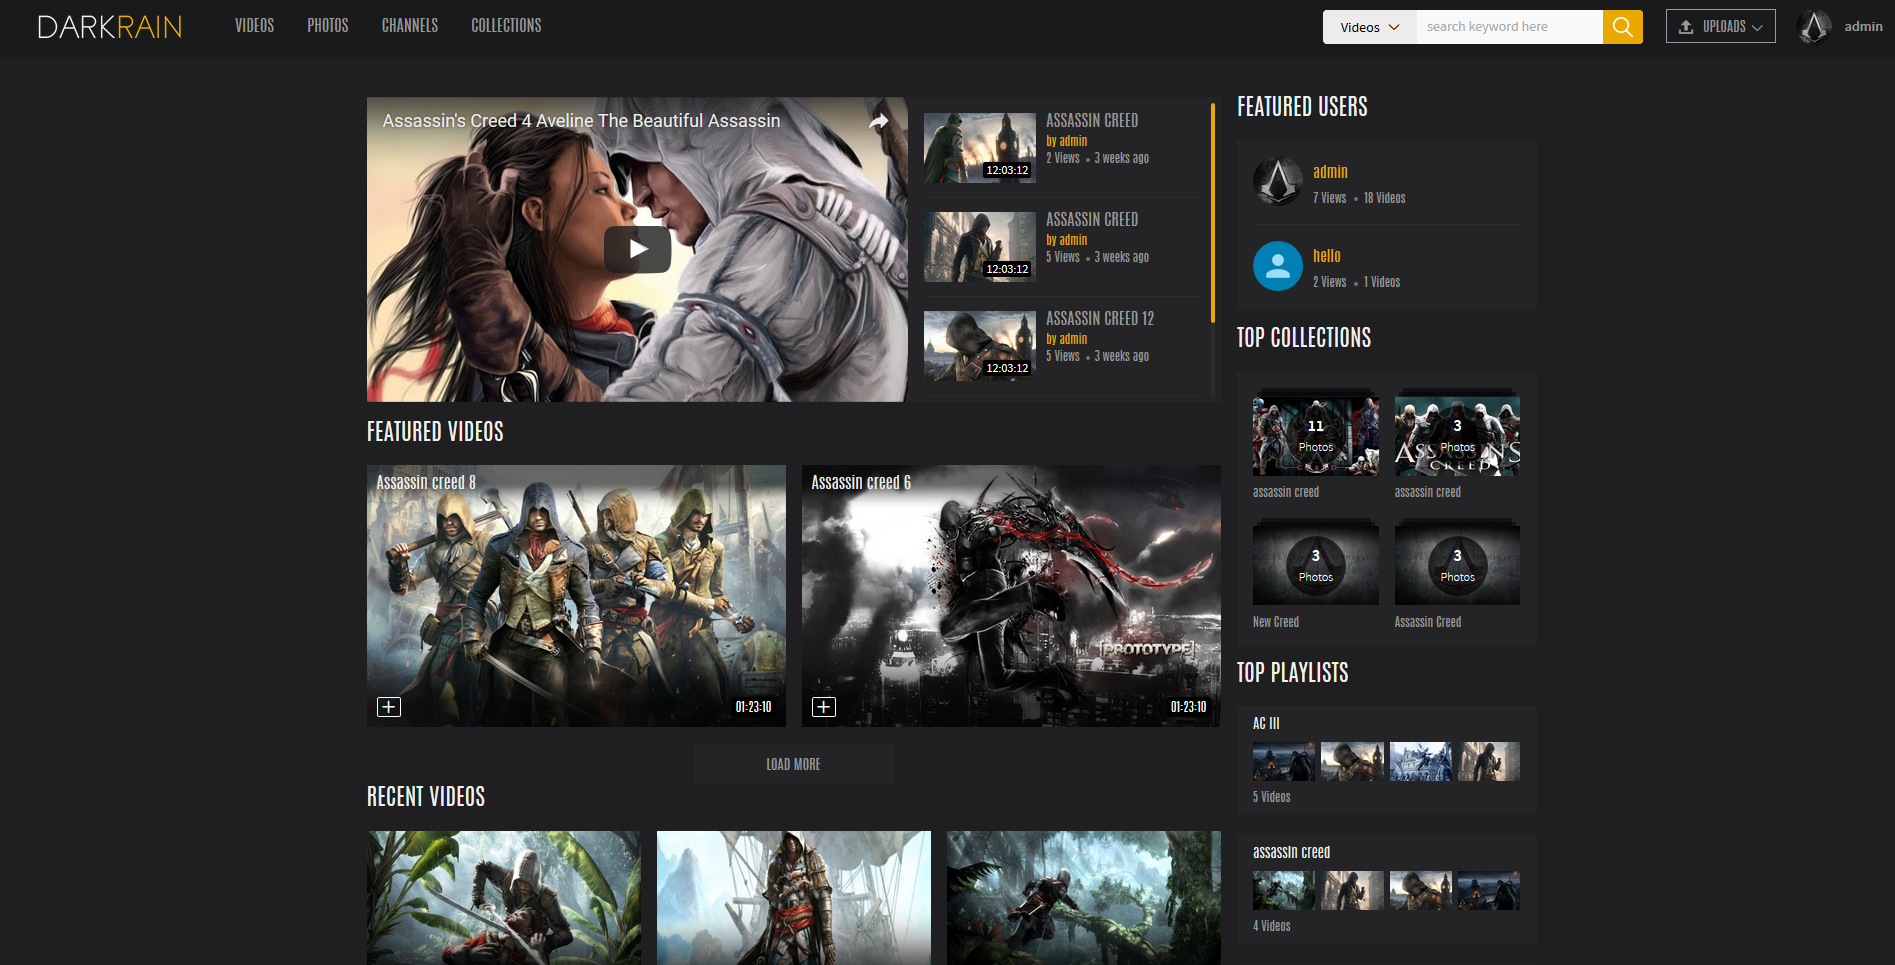Screen dimensions: 1895x965
Task: Open first ASSASSIN CREED title with 2 Views
Action: [1092, 121]
